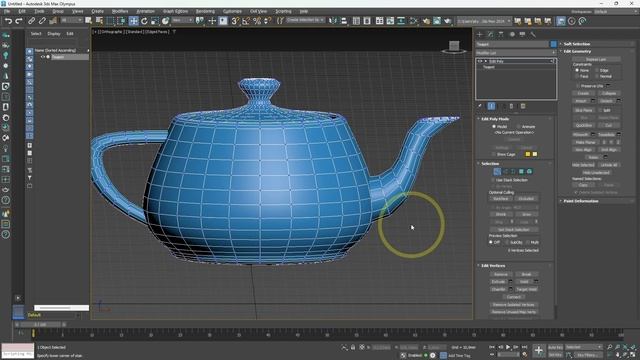This screenshot has height=360, width=640.
Task: Select the None constraint radio button
Action: point(577,70)
